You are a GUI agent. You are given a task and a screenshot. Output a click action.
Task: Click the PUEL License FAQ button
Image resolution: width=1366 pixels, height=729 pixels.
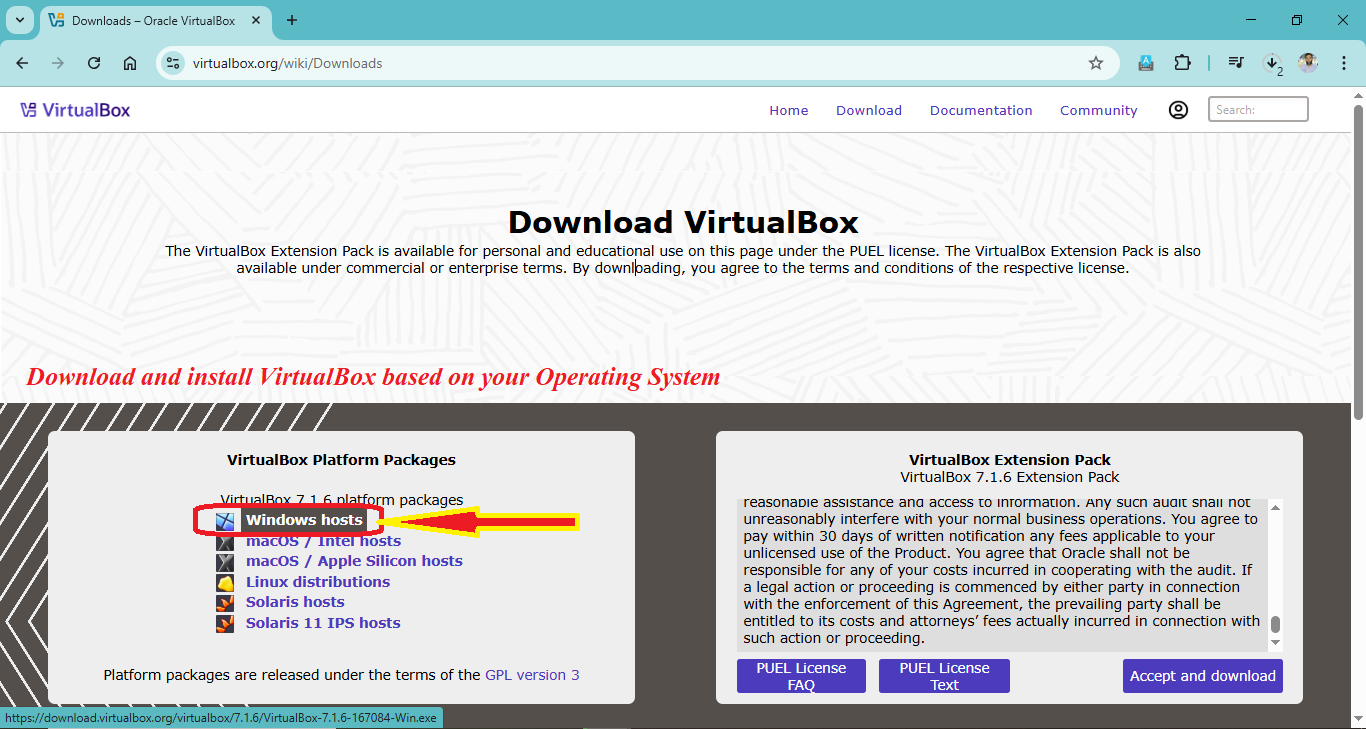[801, 676]
